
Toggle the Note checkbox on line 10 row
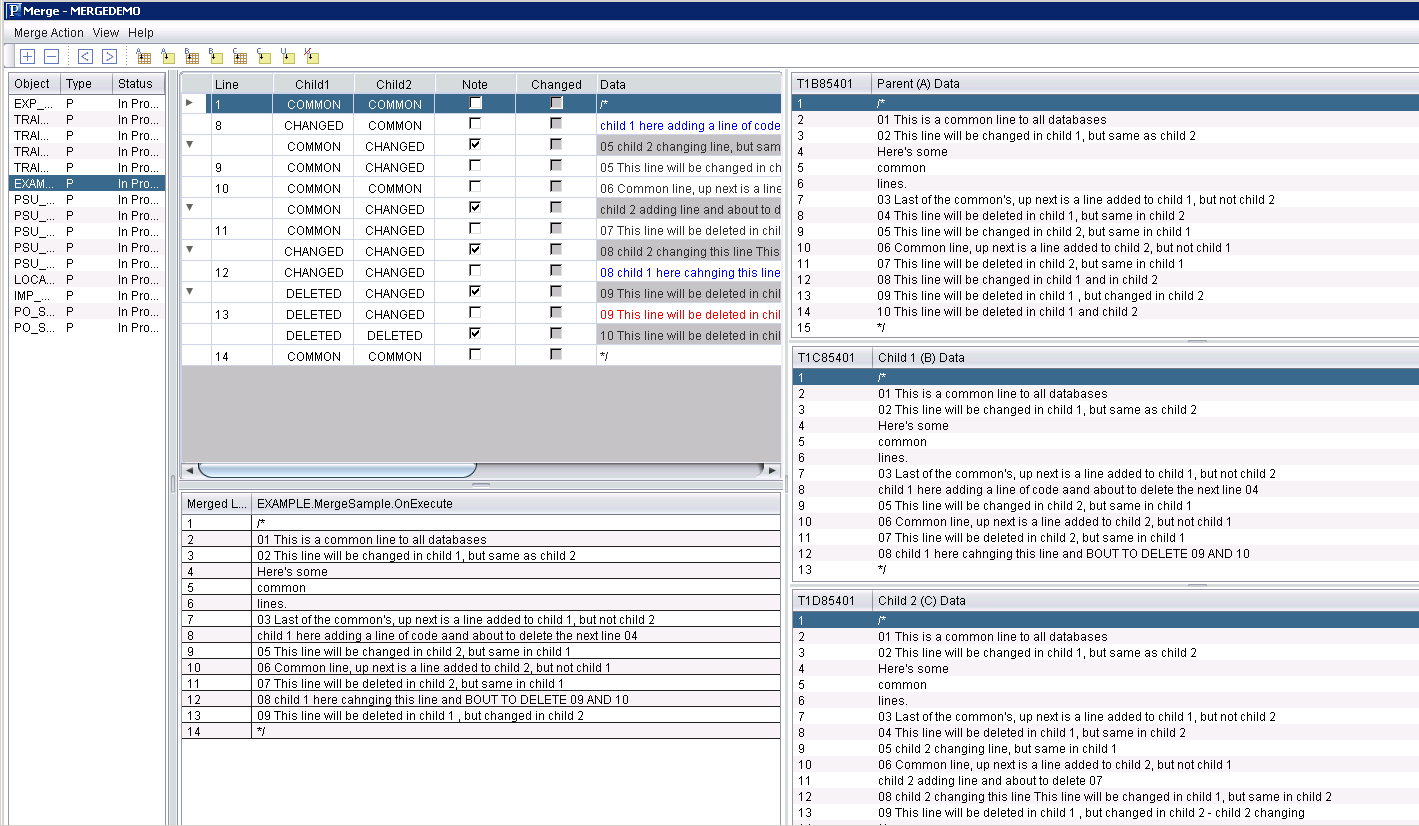pos(475,187)
